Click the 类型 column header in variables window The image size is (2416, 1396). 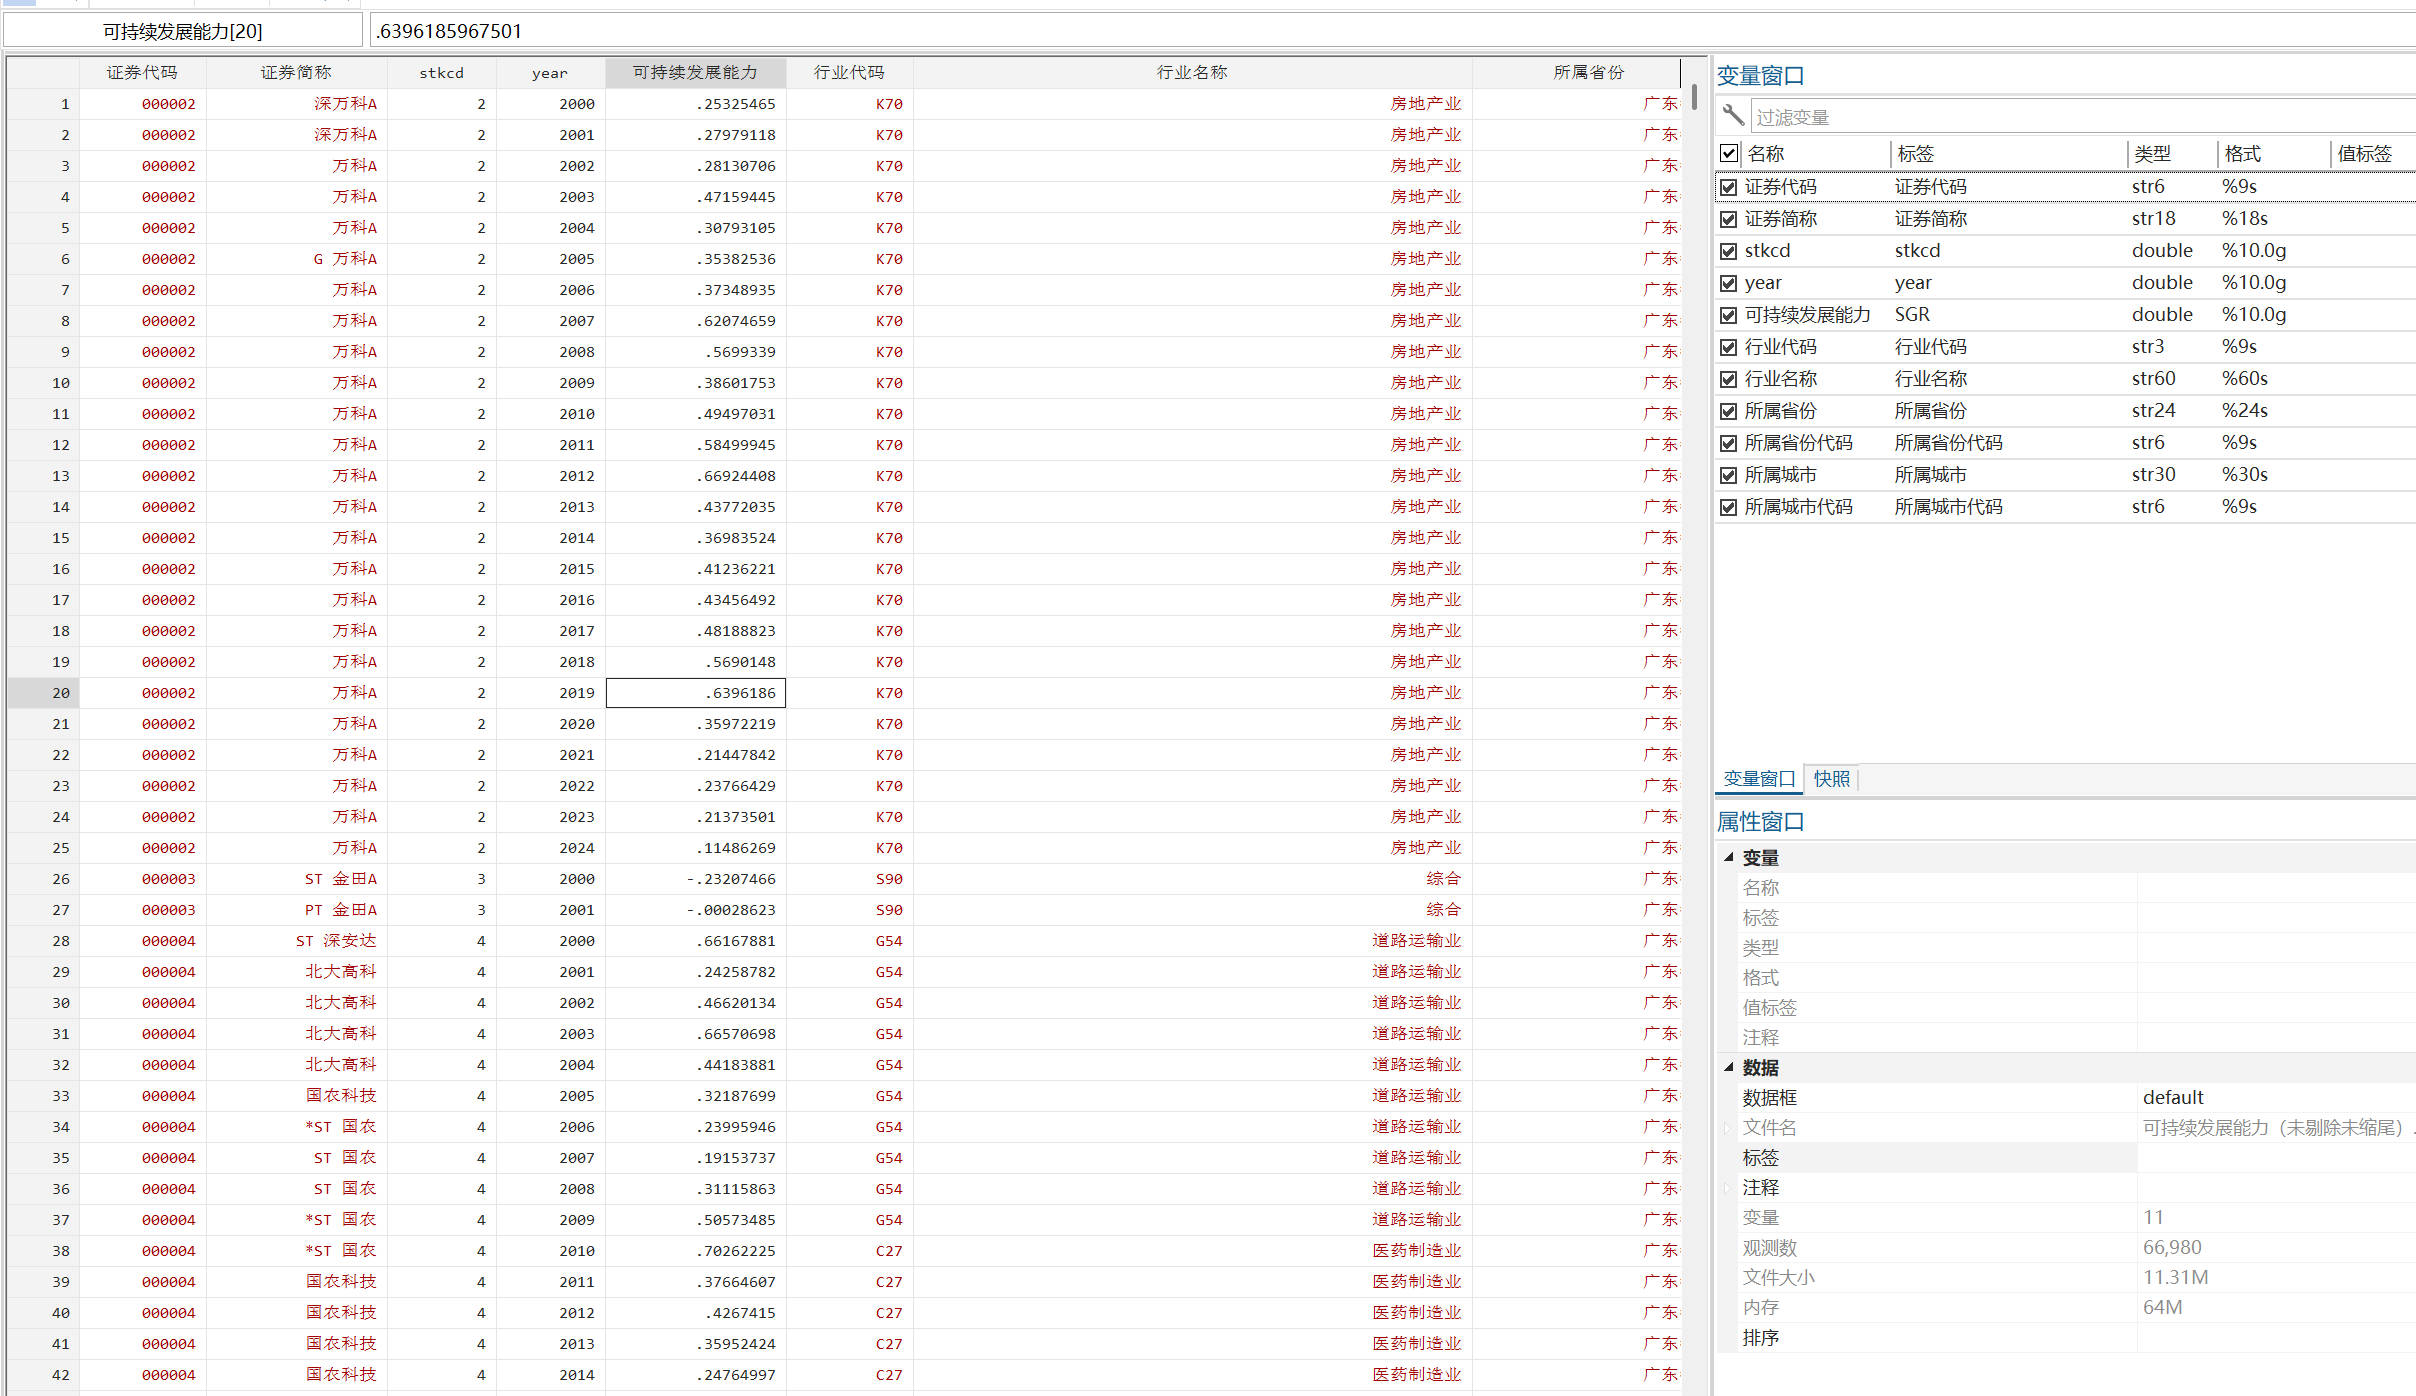pyautogui.click(x=2152, y=153)
